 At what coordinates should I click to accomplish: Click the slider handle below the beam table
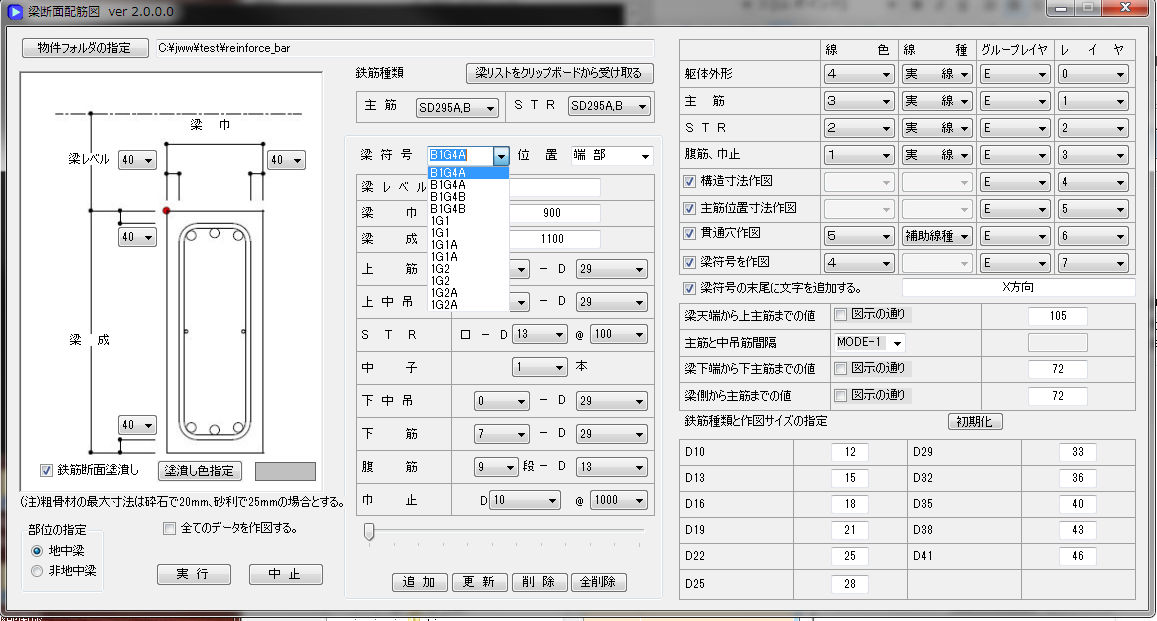369,531
